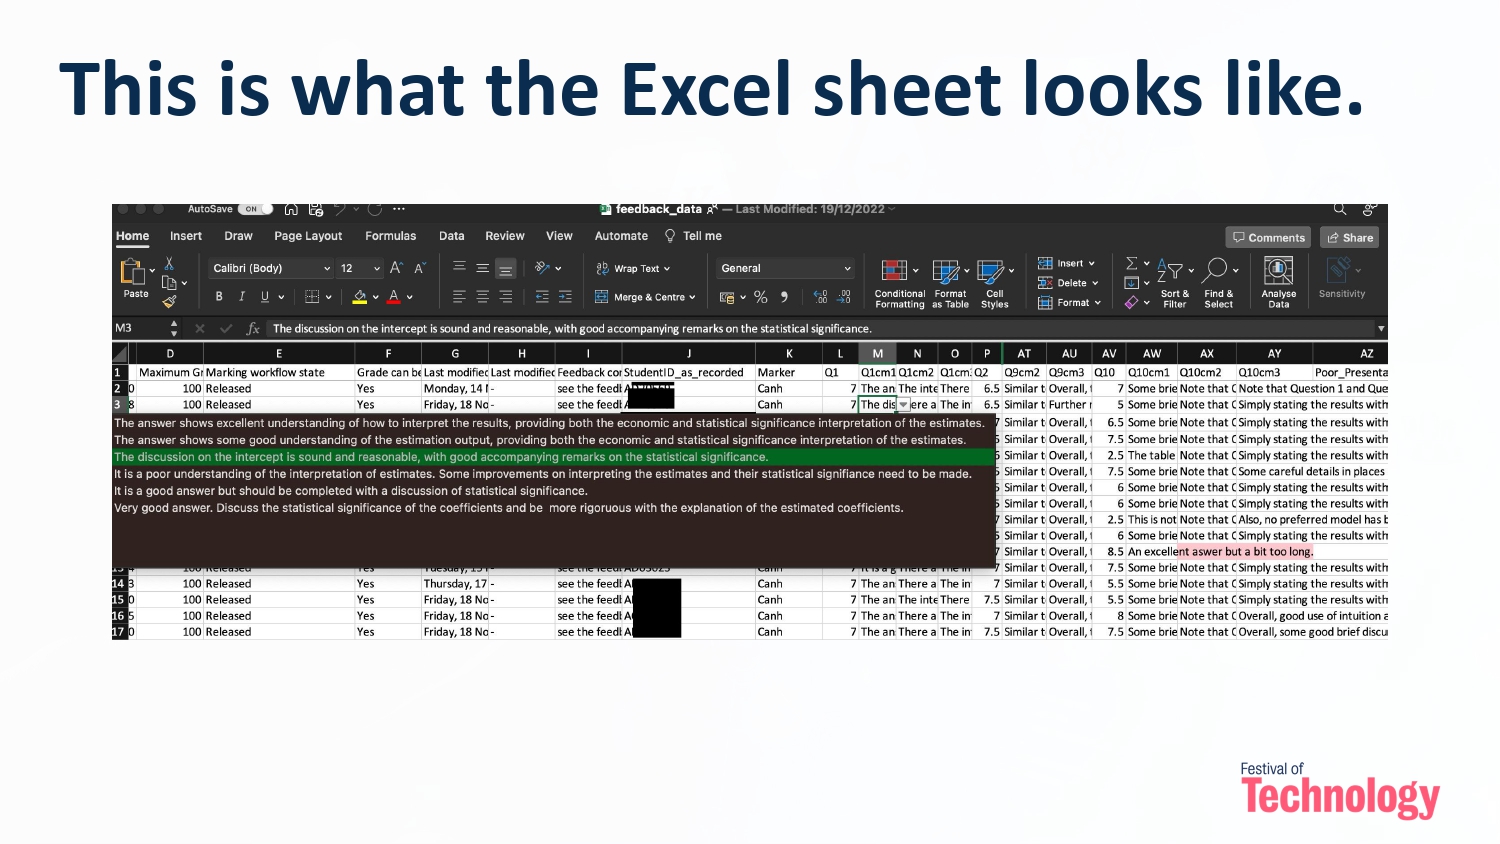Open the Automate tab
The image size is (1500, 844).
[x=621, y=236]
